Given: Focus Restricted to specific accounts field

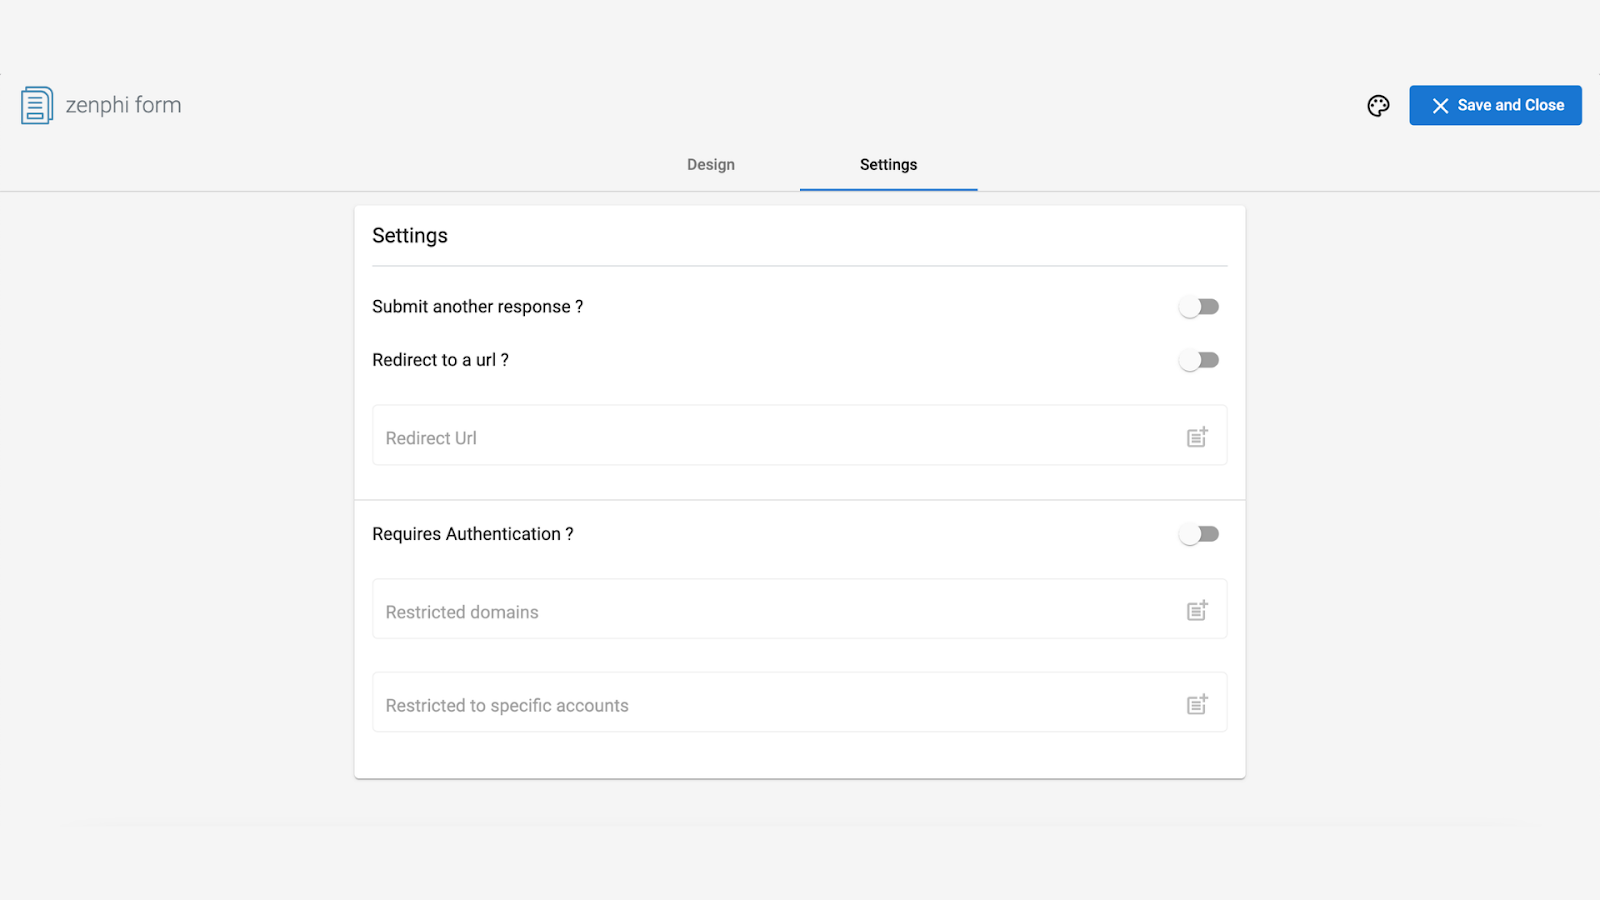Looking at the screenshot, I should [x=760, y=705].
